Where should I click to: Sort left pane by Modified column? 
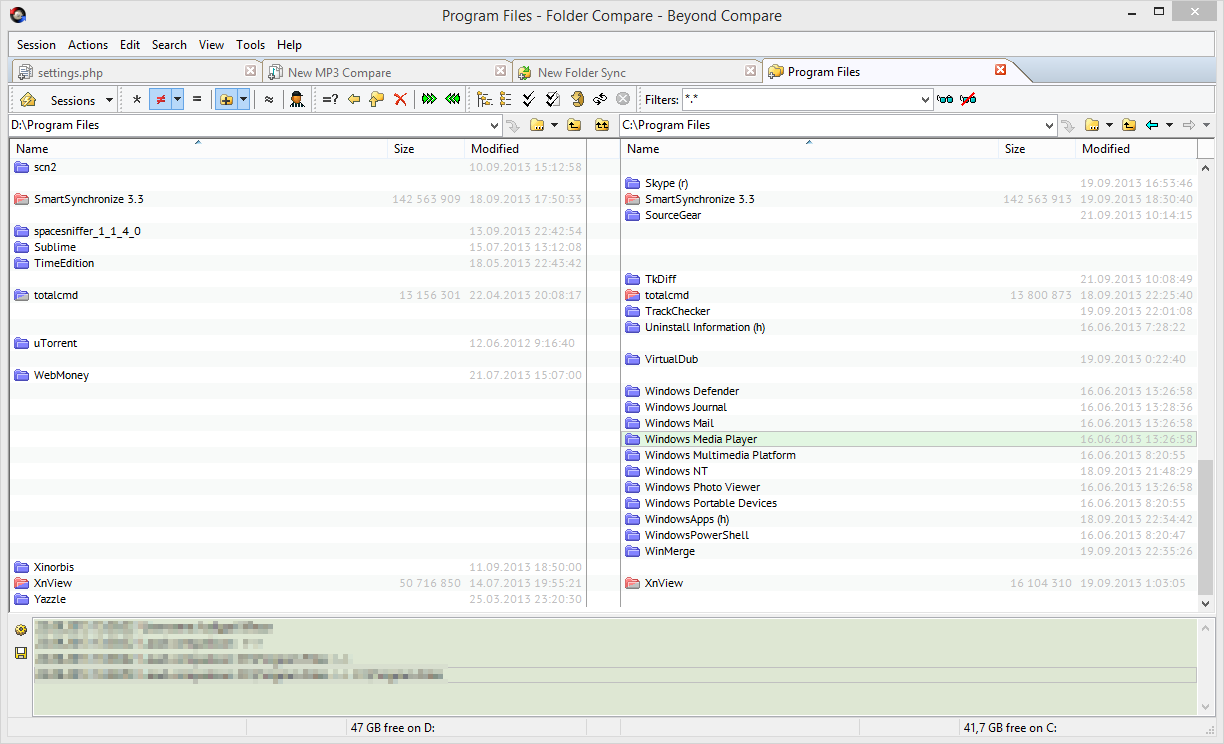pos(526,149)
